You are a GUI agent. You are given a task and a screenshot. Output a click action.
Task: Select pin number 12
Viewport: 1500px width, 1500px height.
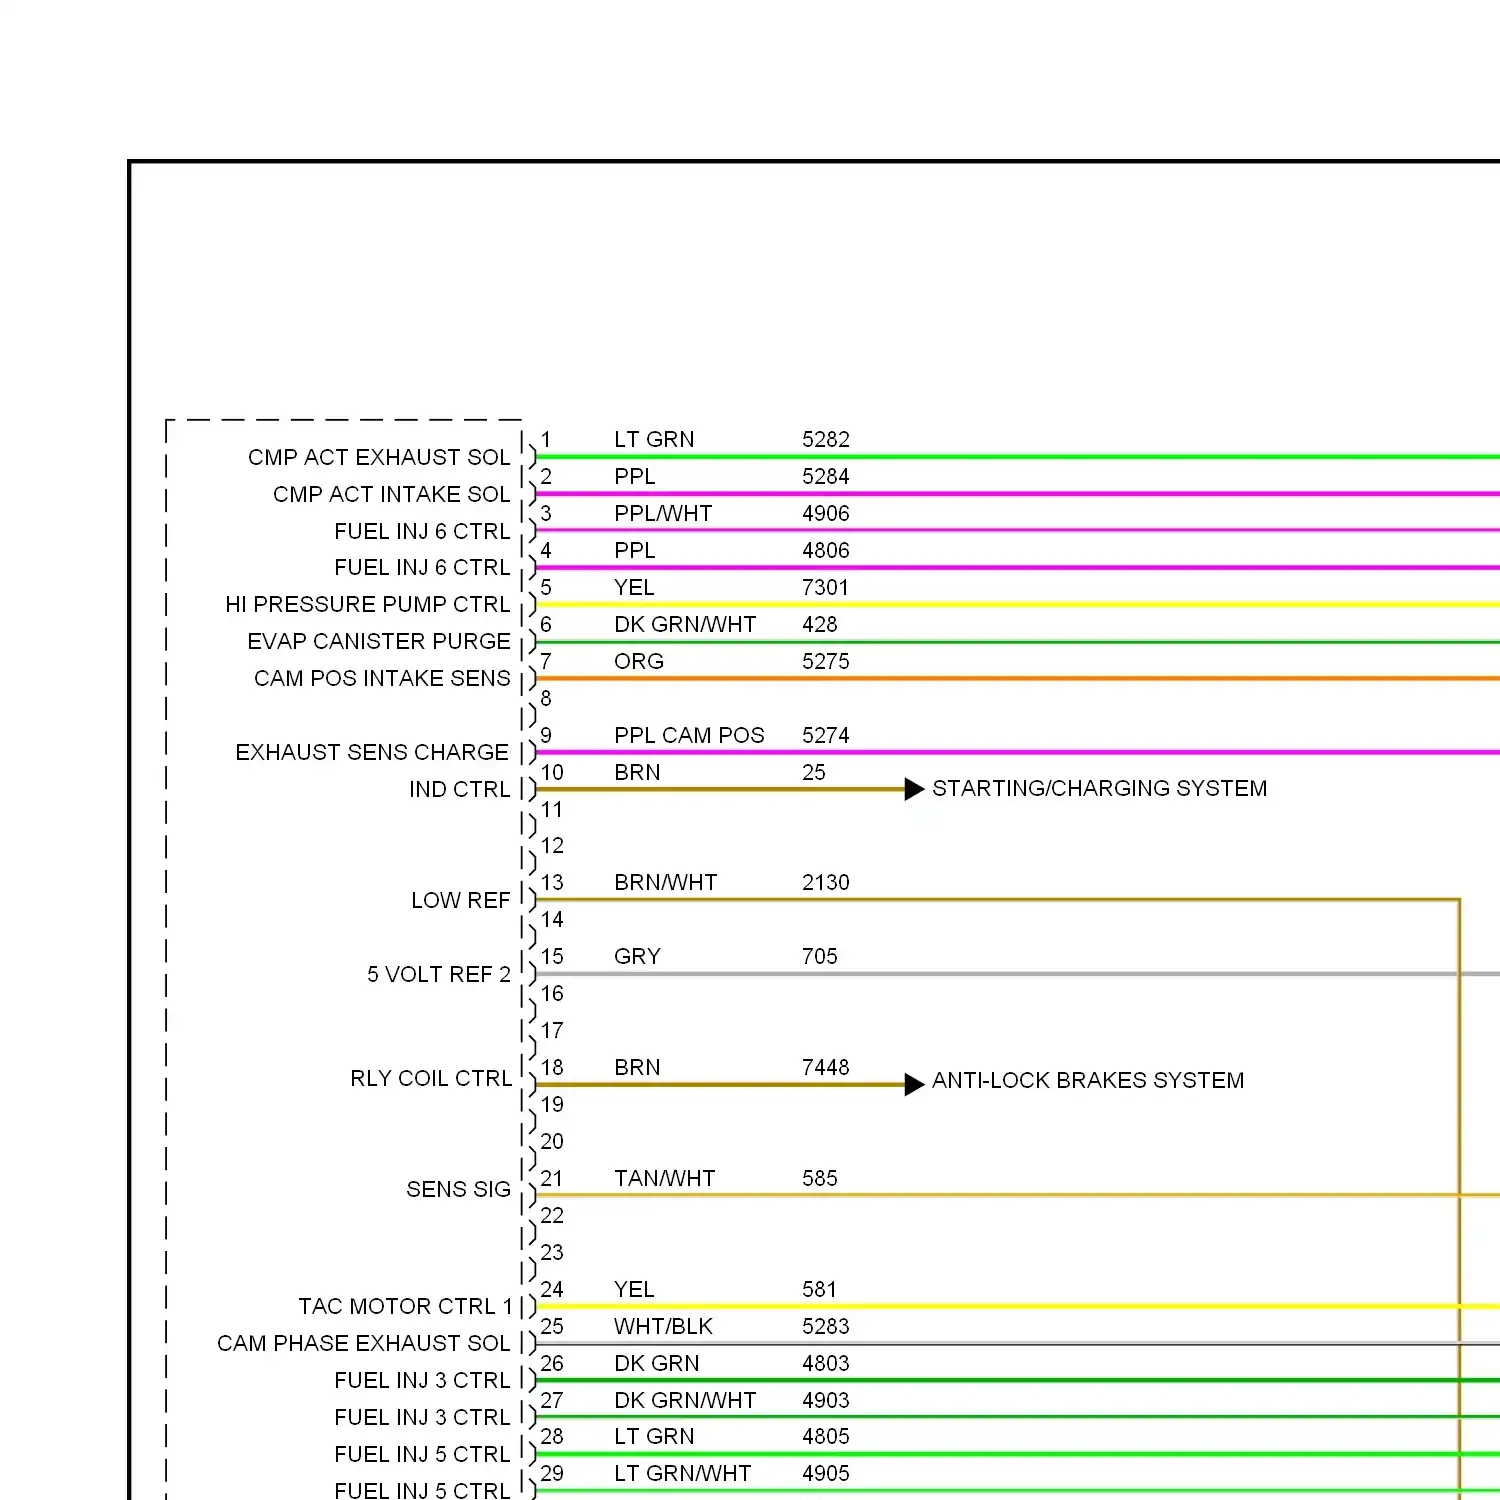click(x=552, y=845)
